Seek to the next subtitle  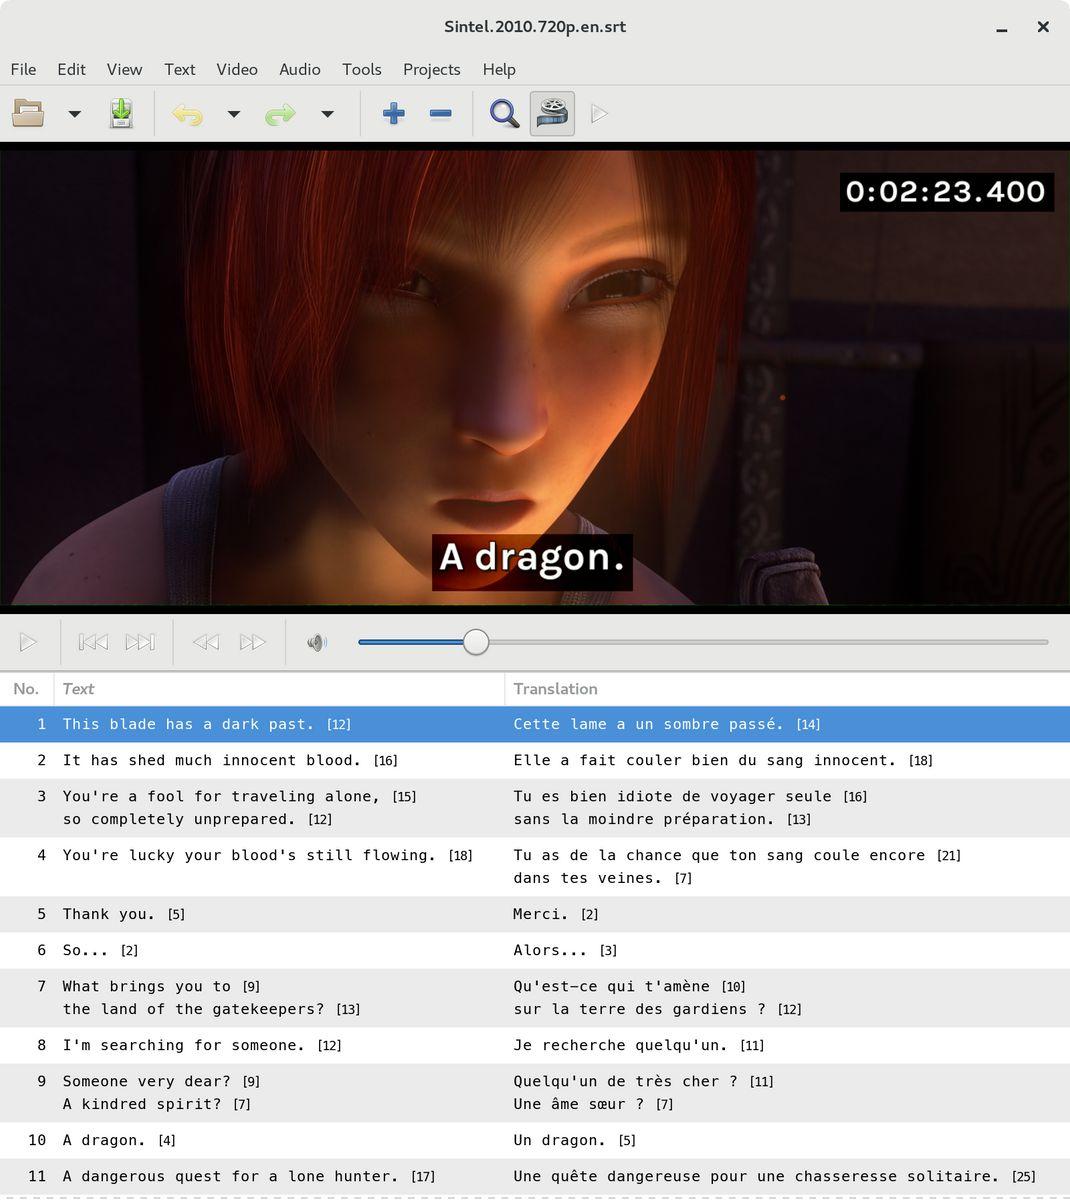tap(140, 642)
